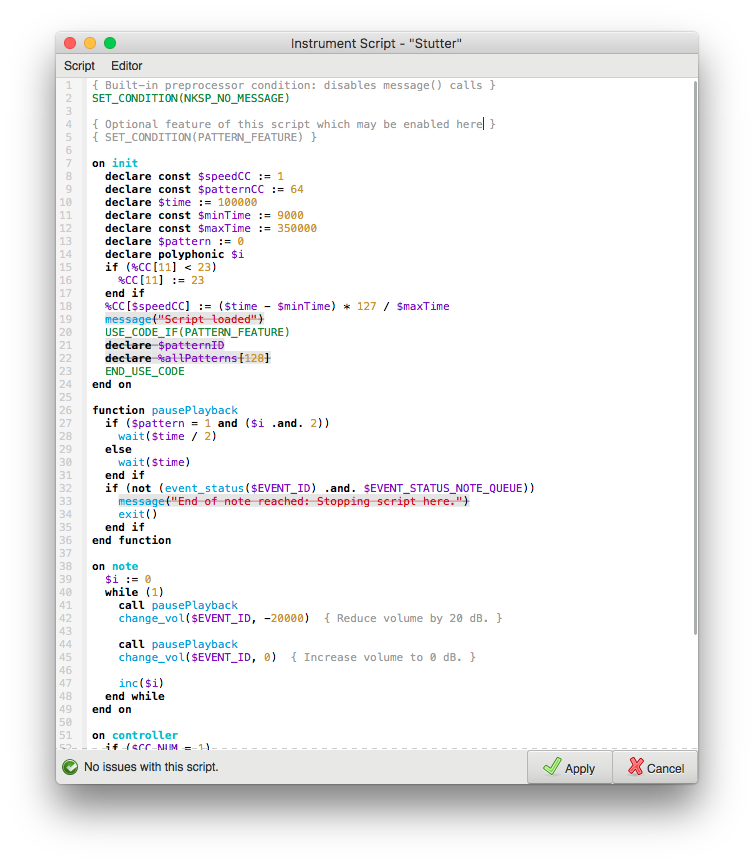Click the vertical scrollbar of the code editor
Viewport: 754px width, 864px height.
[x=695, y=358]
